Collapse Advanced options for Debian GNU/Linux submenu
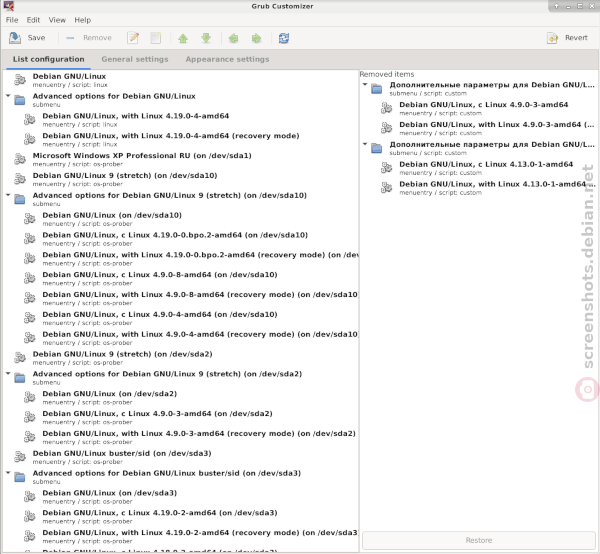 pyautogui.click(x=8, y=96)
